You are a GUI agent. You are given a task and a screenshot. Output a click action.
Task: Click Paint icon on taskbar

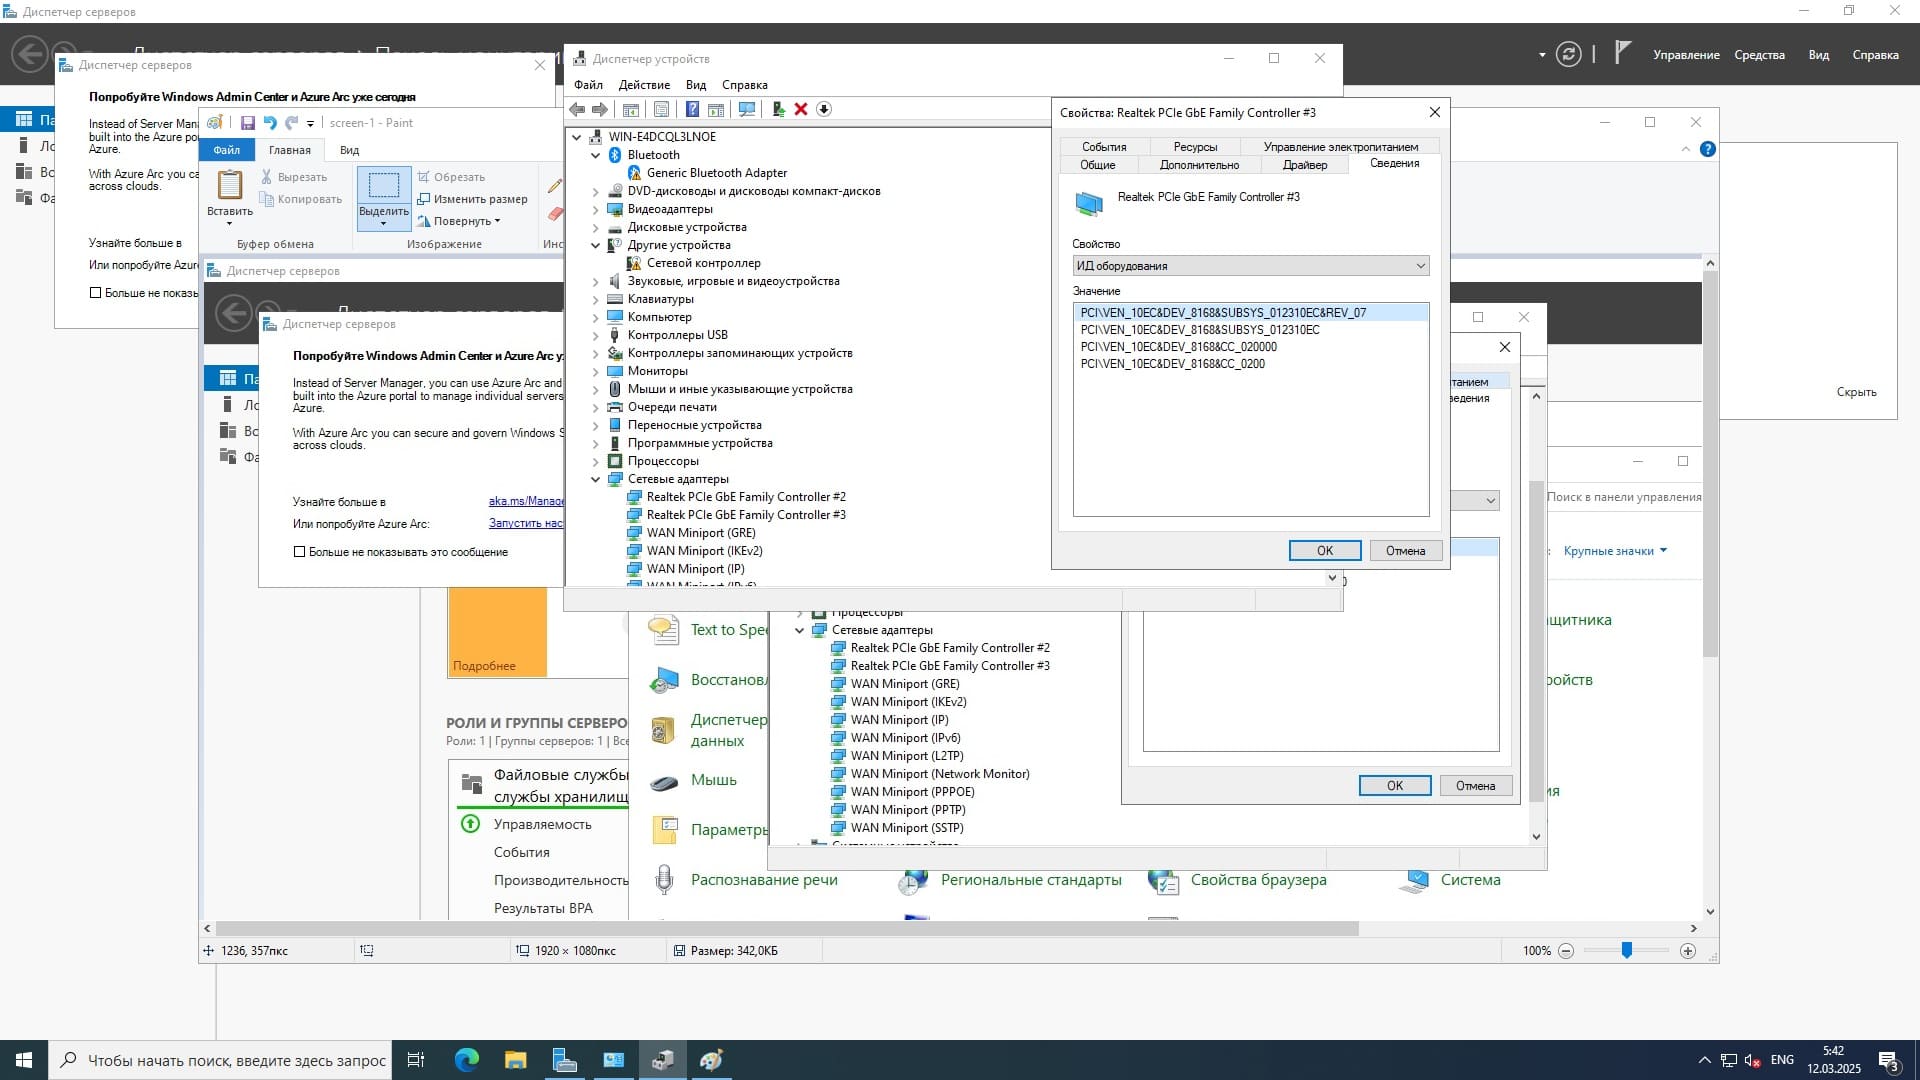tap(711, 1060)
